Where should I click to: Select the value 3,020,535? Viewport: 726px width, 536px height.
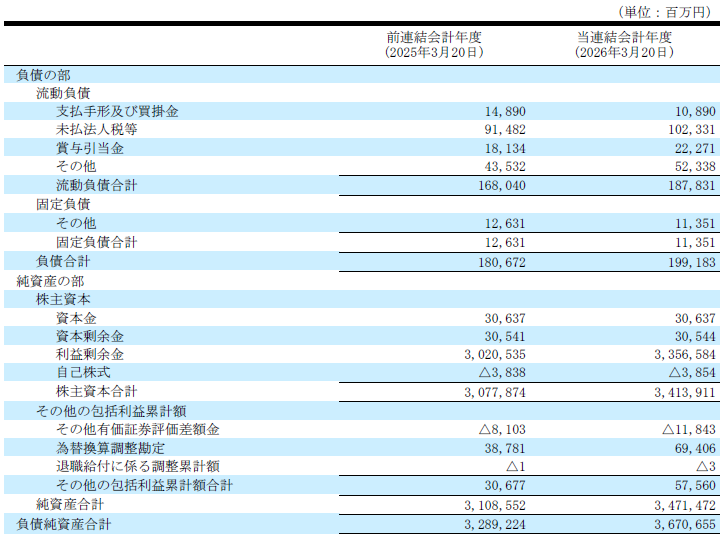click(495, 355)
